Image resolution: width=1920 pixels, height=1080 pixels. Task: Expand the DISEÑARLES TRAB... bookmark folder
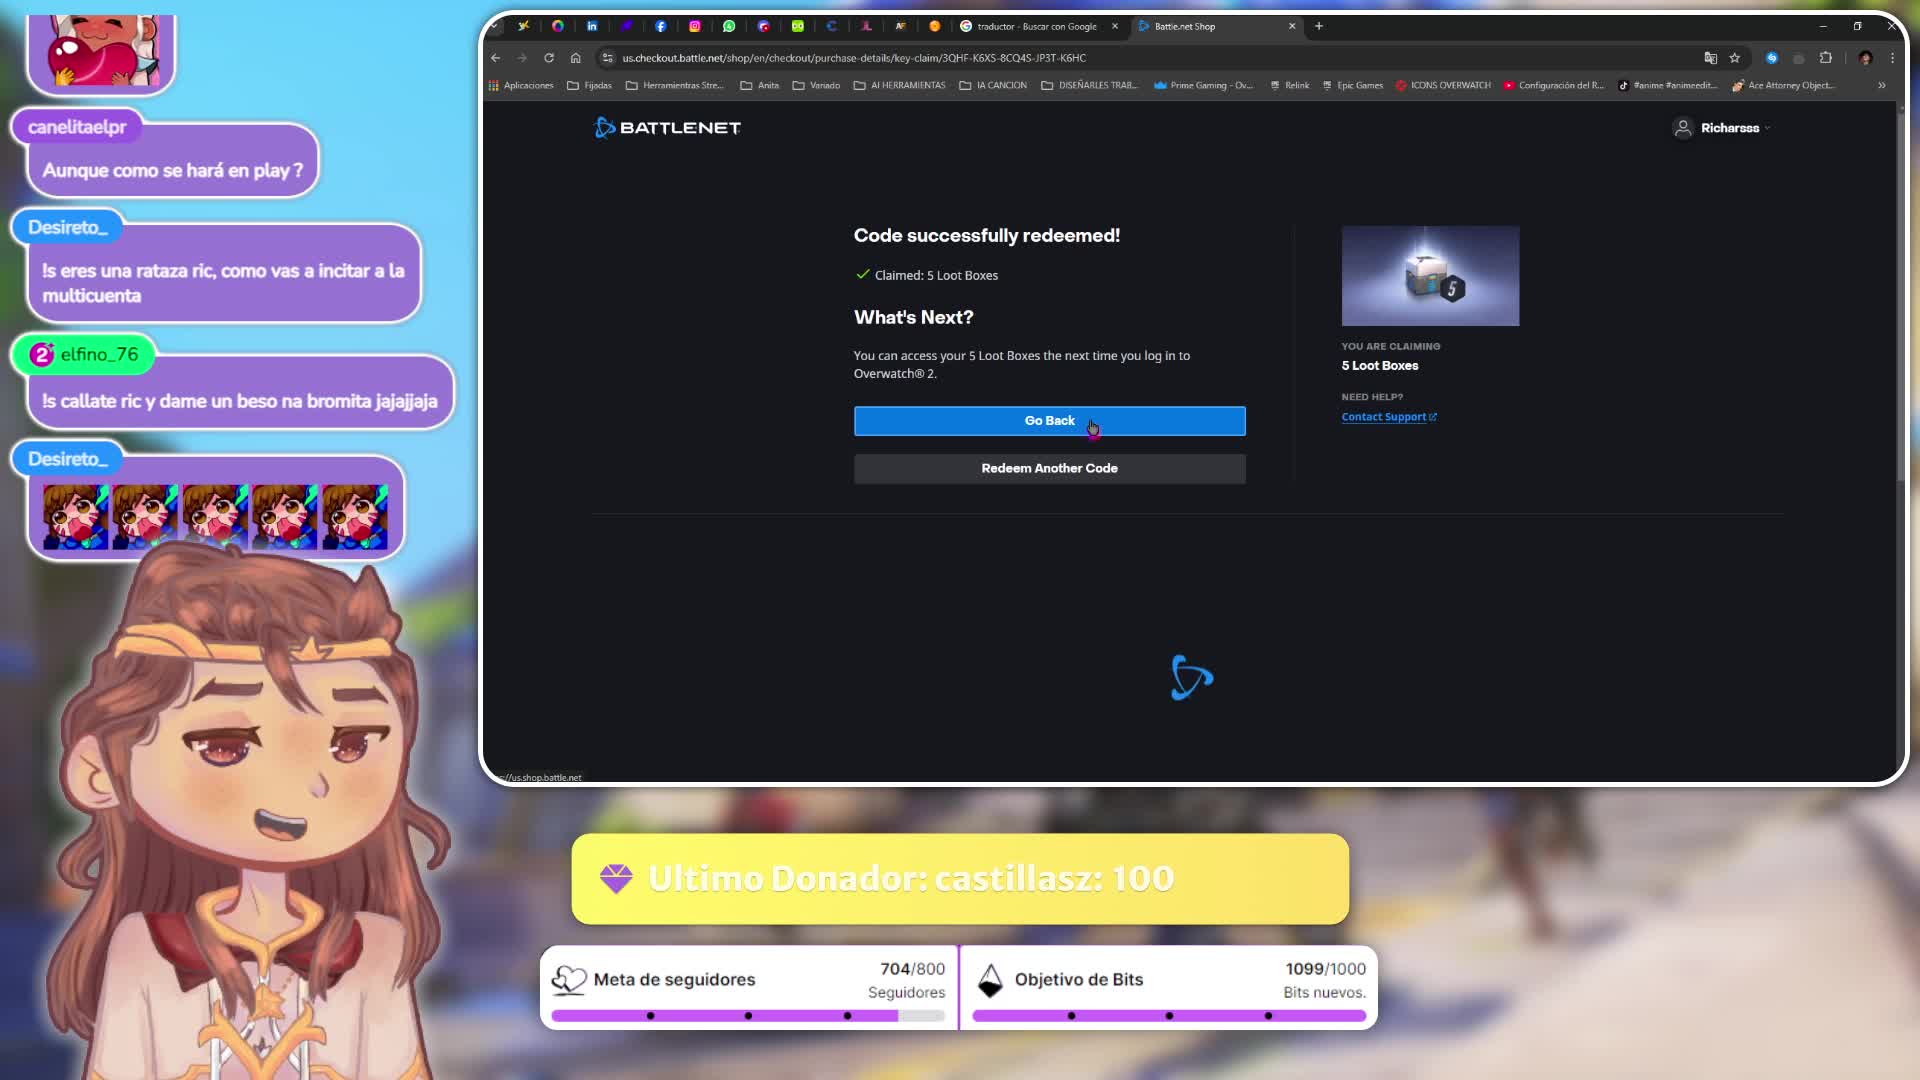pos(1089,85)
